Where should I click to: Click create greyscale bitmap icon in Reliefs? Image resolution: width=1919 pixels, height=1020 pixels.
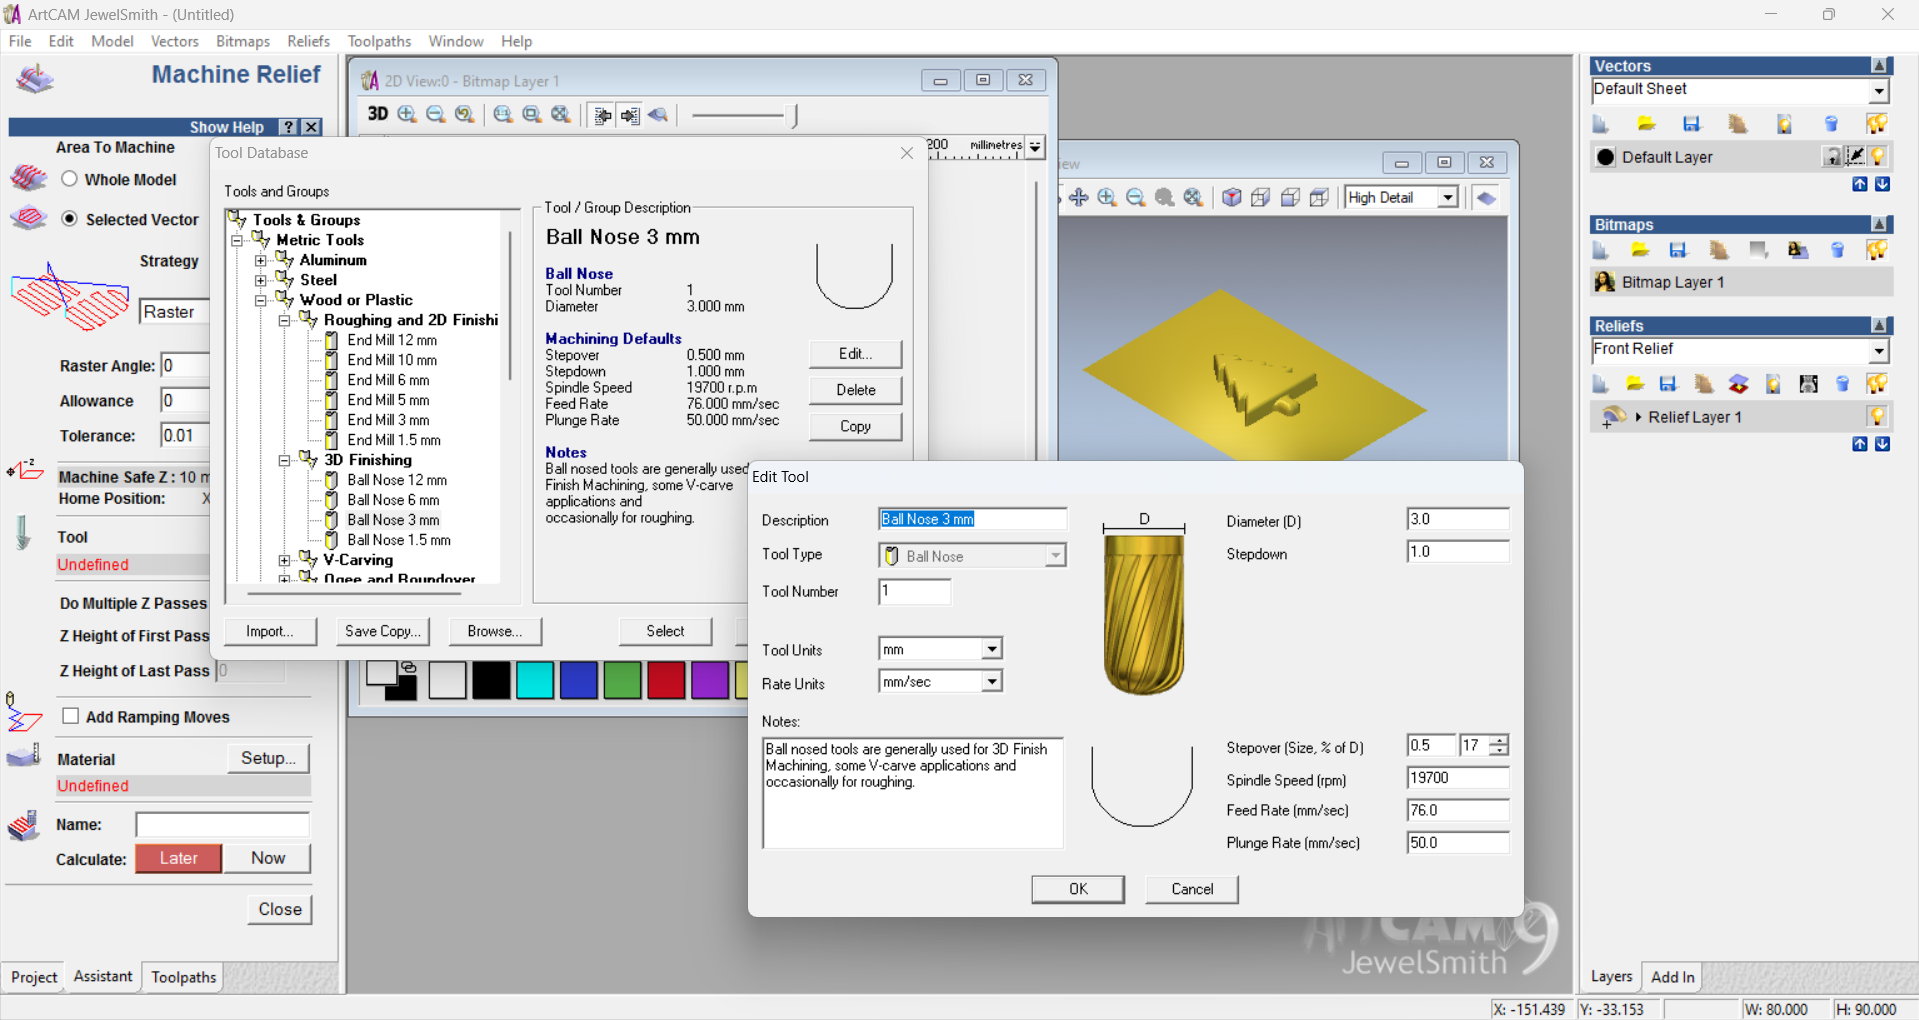point(1808,384)
